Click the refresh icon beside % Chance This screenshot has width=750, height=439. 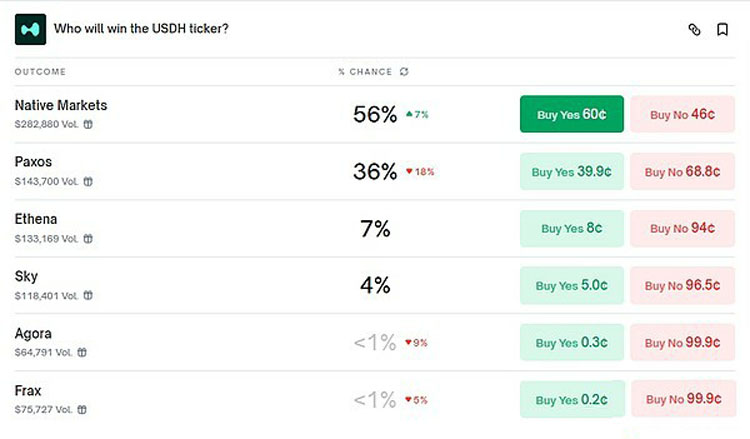404,72
